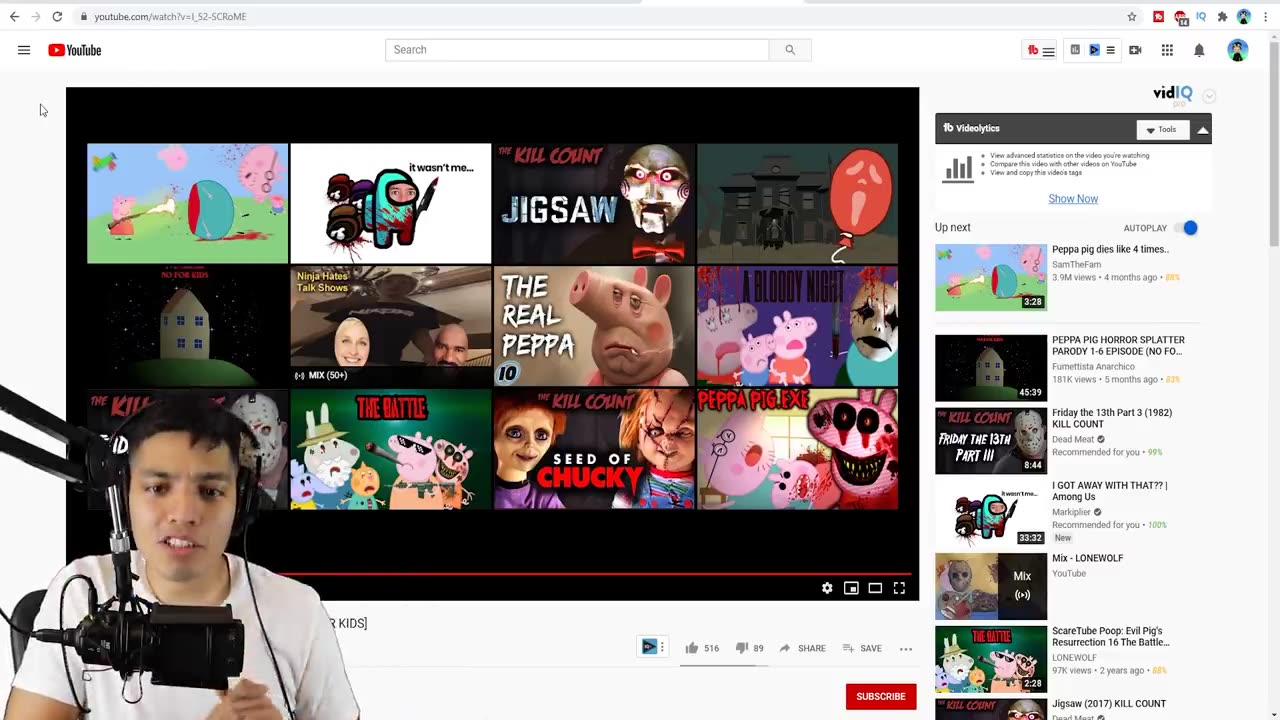
Task: Click the SamTheFam channel name
Action: pyautogui.click(x=1076, y=265)
